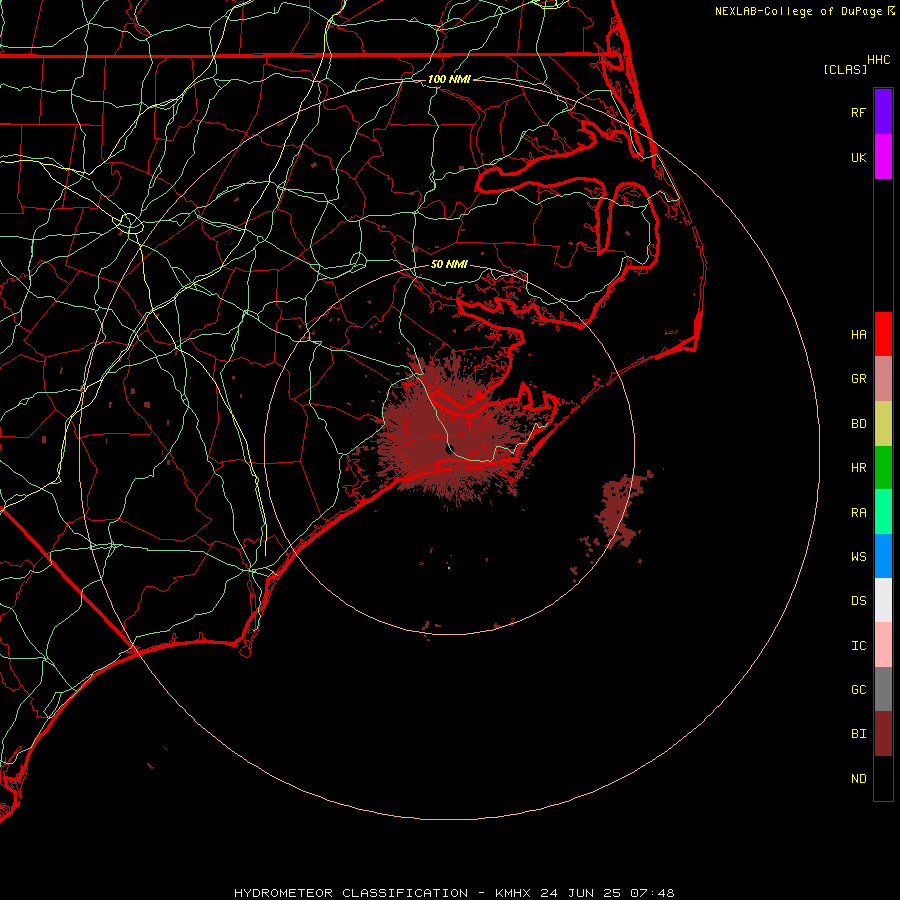The image size is (900, 900).
Task: Click the [CLAS] unit label
Action: click(x=845, y=69)
